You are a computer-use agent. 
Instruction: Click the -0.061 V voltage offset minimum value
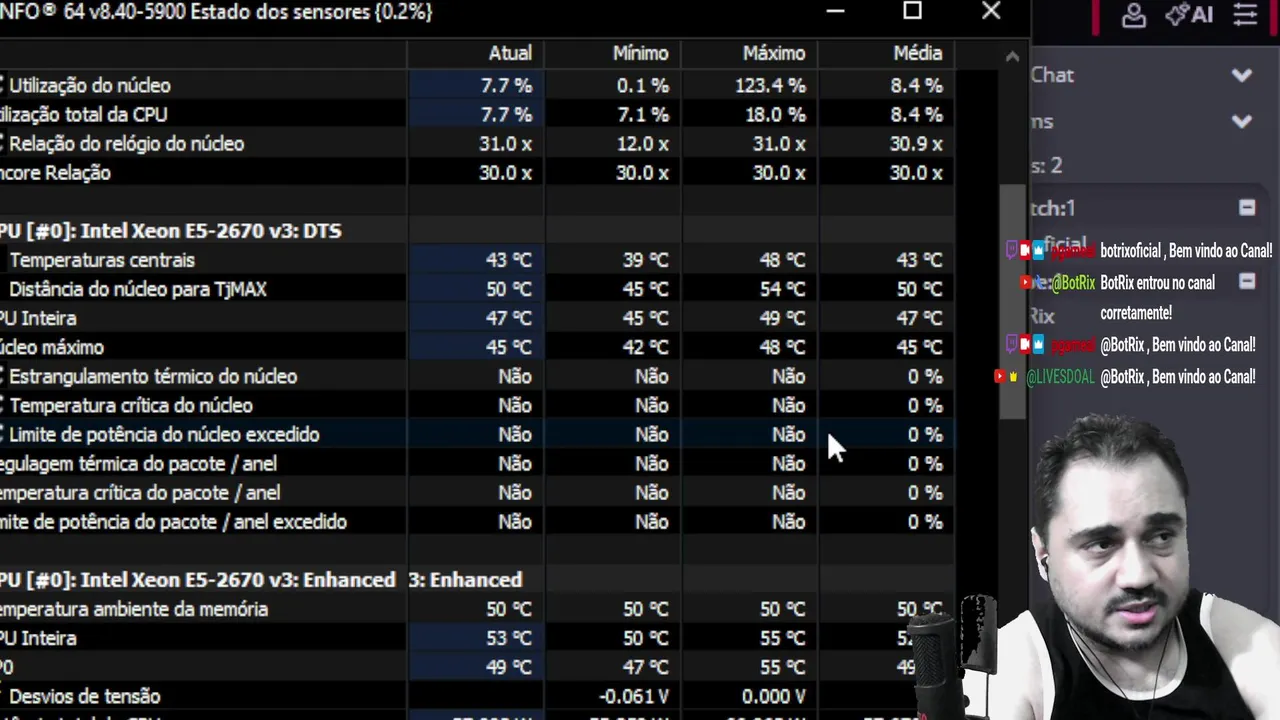coord(633,696)
